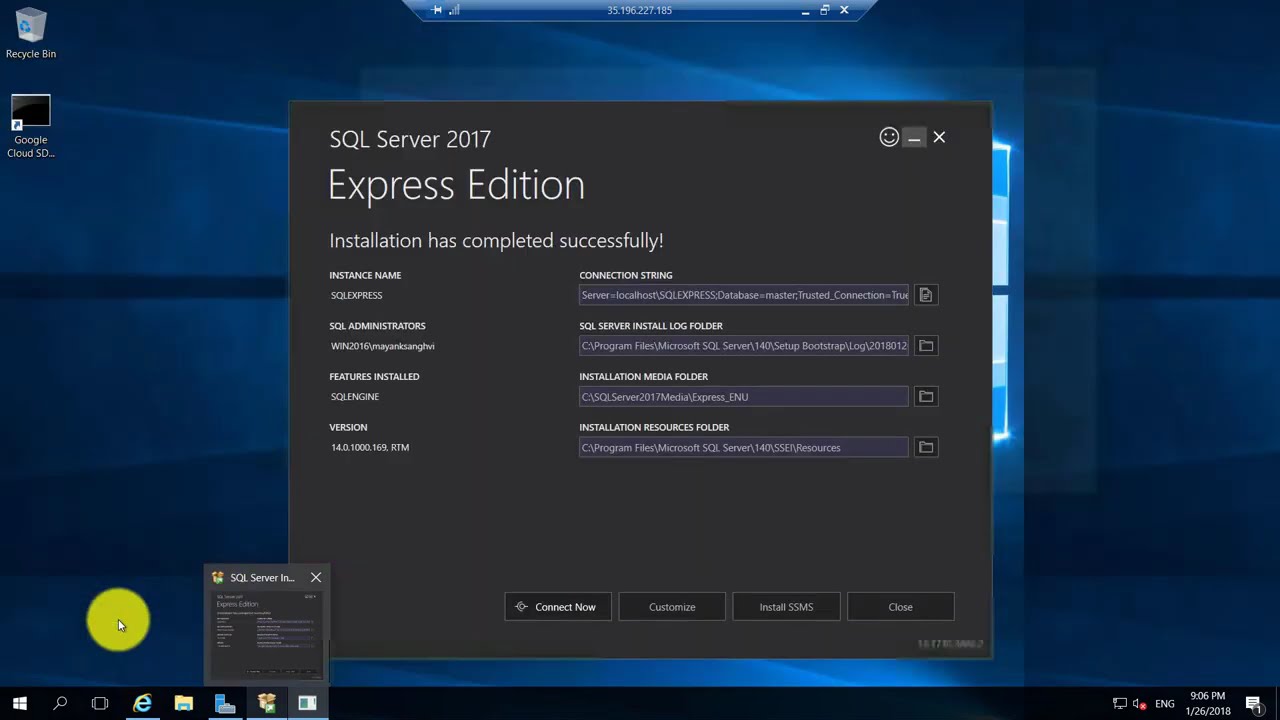Open Google Cloud SDK shell shortcut
This screenshot has height=720, width=1280.
pyautogui.click(x=31, y=127)
